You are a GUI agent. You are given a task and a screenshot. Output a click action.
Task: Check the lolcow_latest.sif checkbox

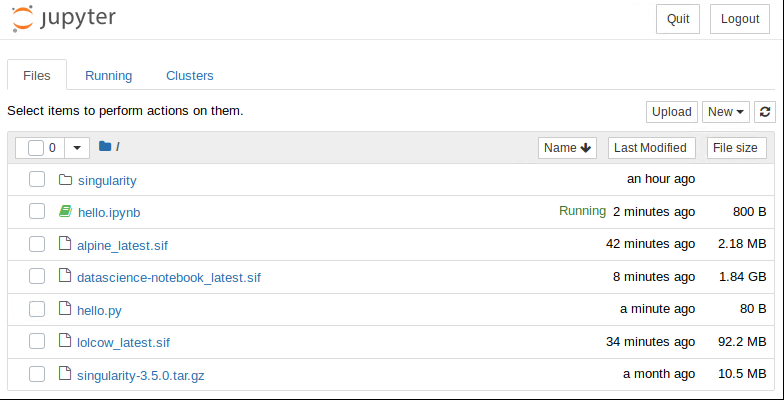(x=37, y=342)
